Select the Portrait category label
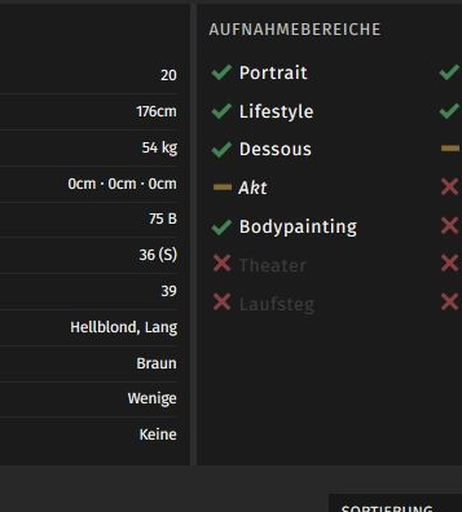 pos(273,73)
